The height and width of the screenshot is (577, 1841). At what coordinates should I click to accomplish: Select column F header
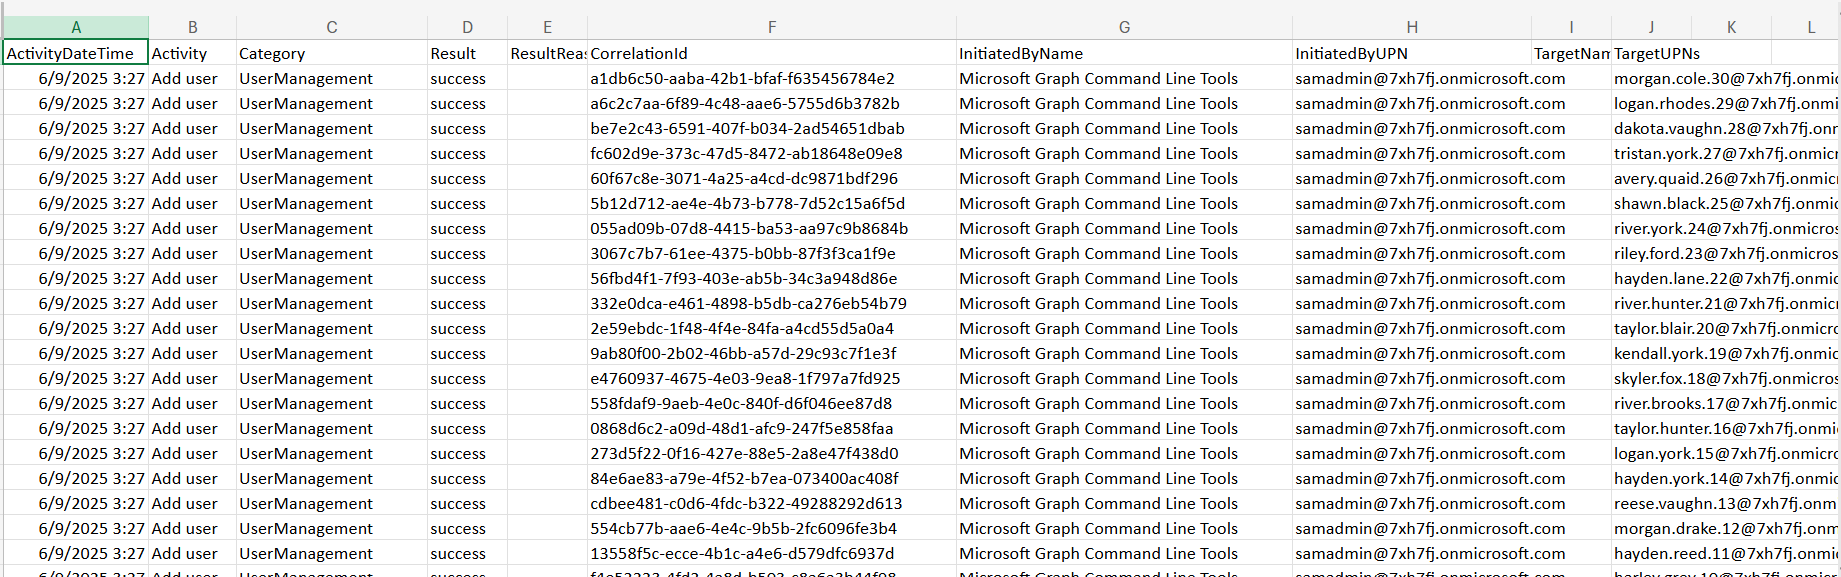pos(771,27)
